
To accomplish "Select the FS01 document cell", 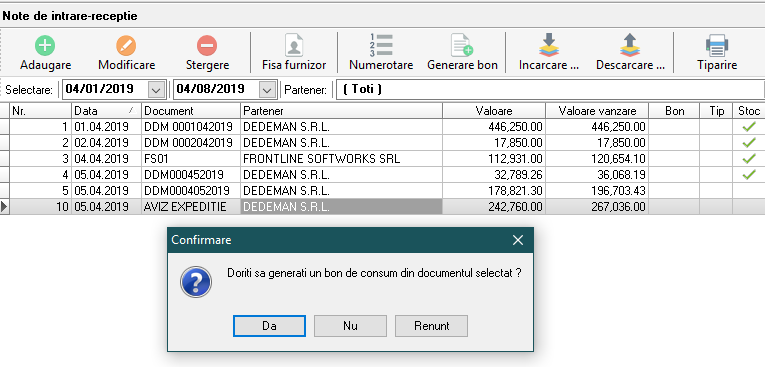I will click(x=191, y=159).
